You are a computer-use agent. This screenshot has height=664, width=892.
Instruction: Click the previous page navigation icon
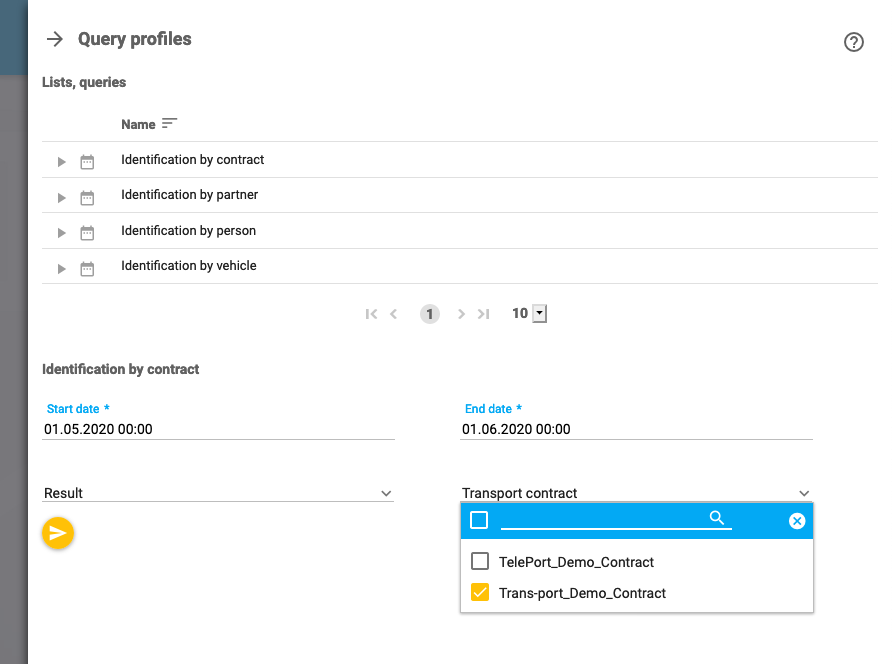point(394,313)
